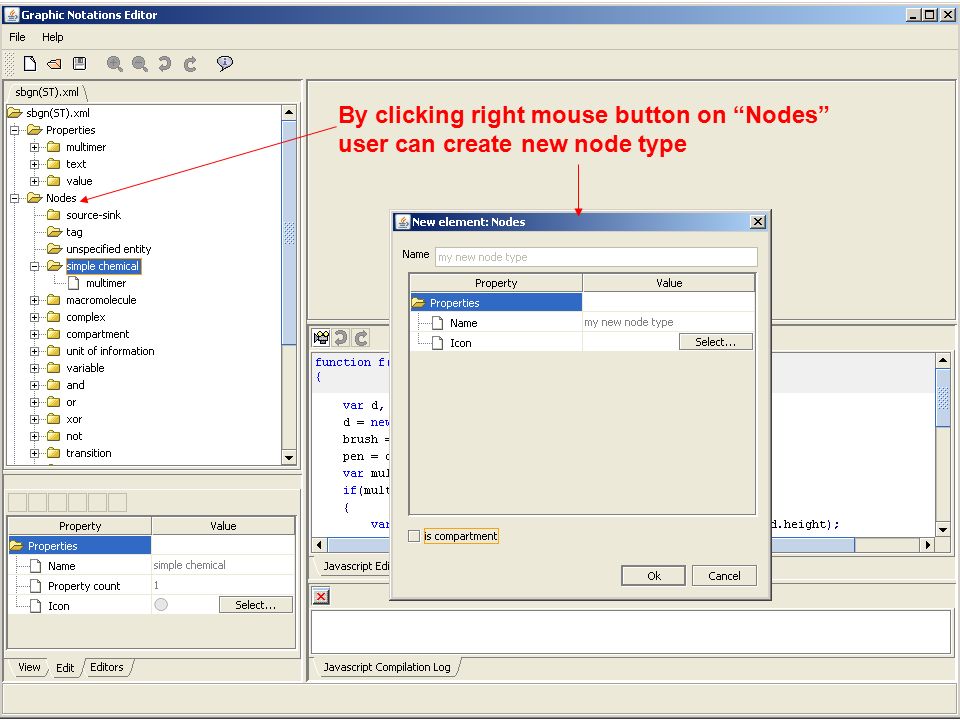Click the document icon of multimer under simple chemical

(73, 283)
